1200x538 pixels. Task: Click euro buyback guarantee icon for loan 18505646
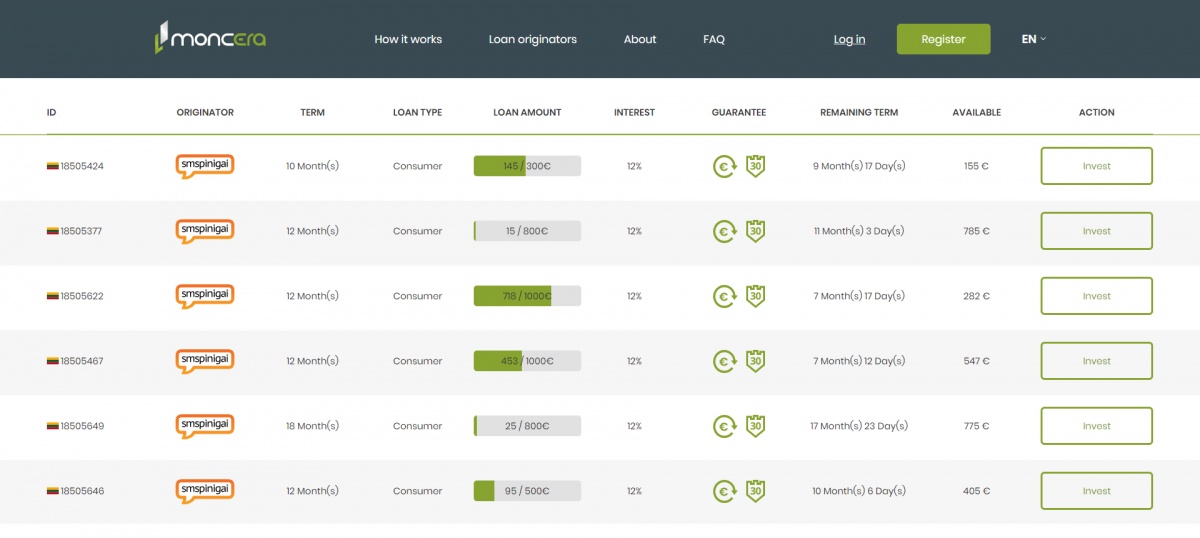click(724, 492)
